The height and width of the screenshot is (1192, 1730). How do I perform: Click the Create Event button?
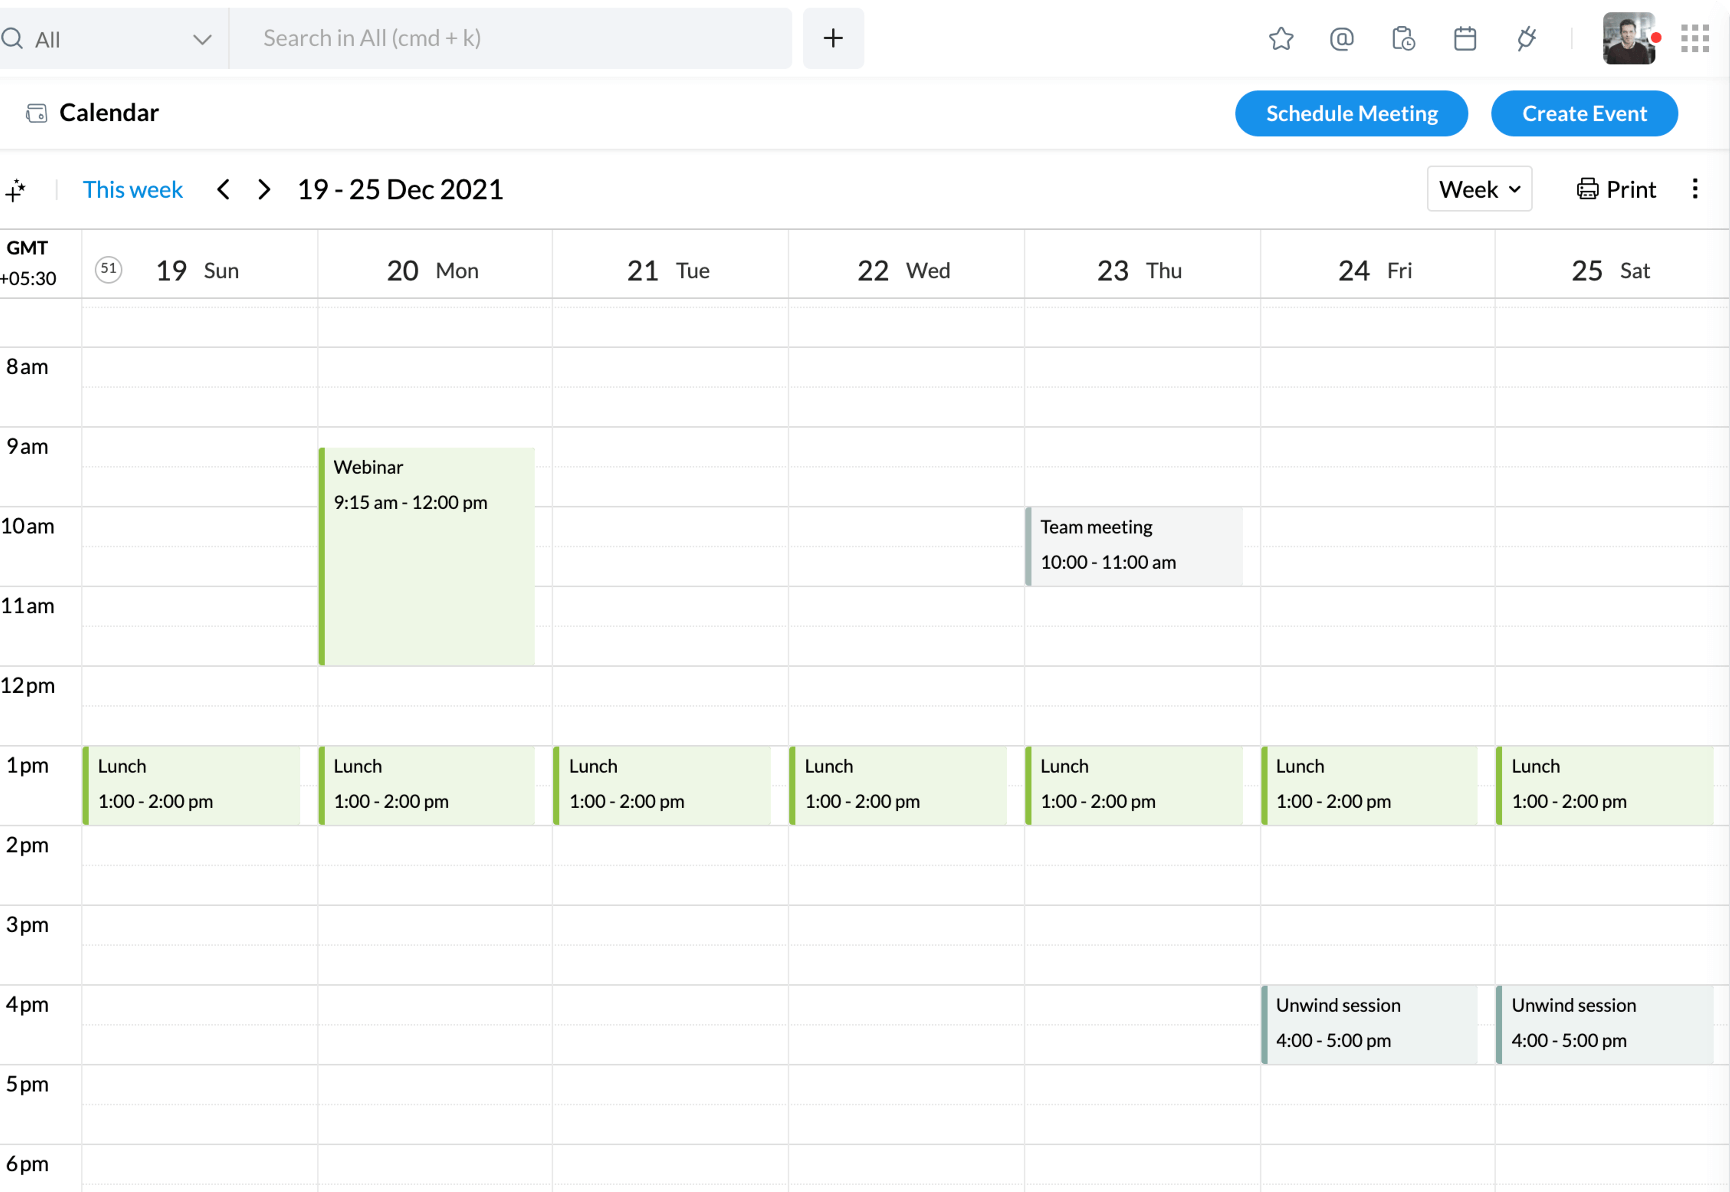pos(1584,113)
